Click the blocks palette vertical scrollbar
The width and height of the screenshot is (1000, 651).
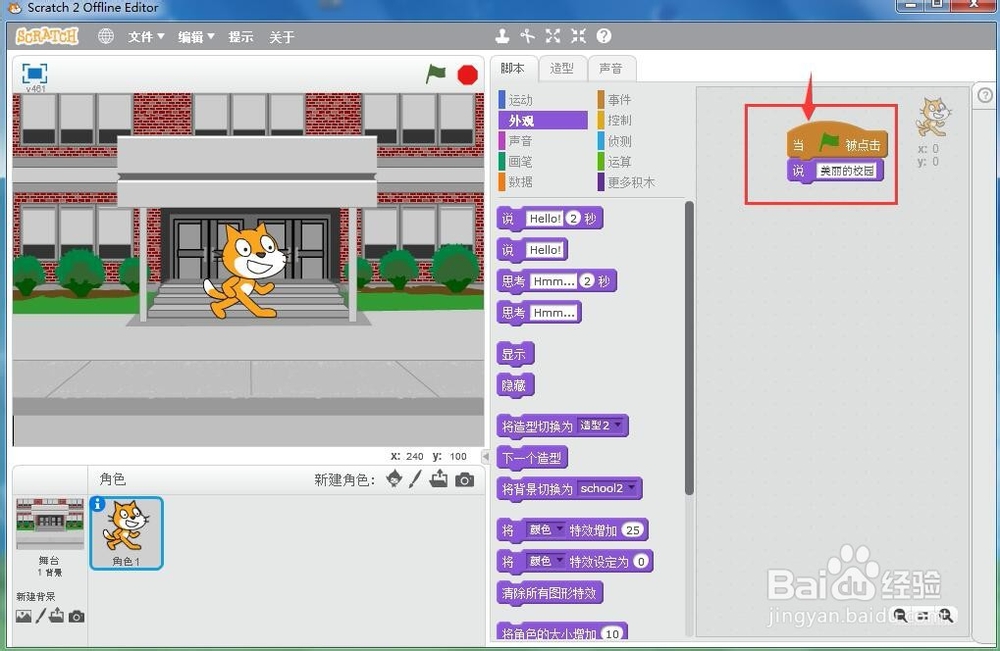point(689,347)
